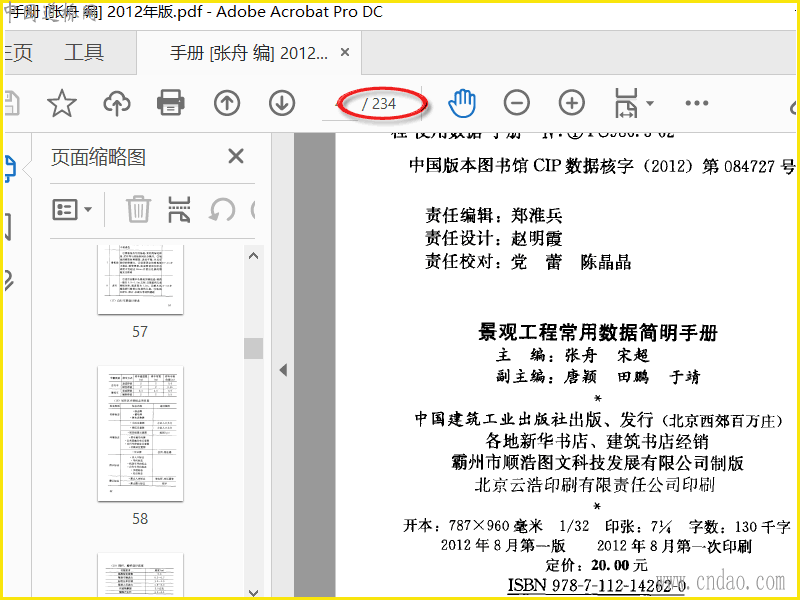800x600 pixels.
Task: Click the 景观工程常用数据简明手册 title text
Action: (598, 332)
